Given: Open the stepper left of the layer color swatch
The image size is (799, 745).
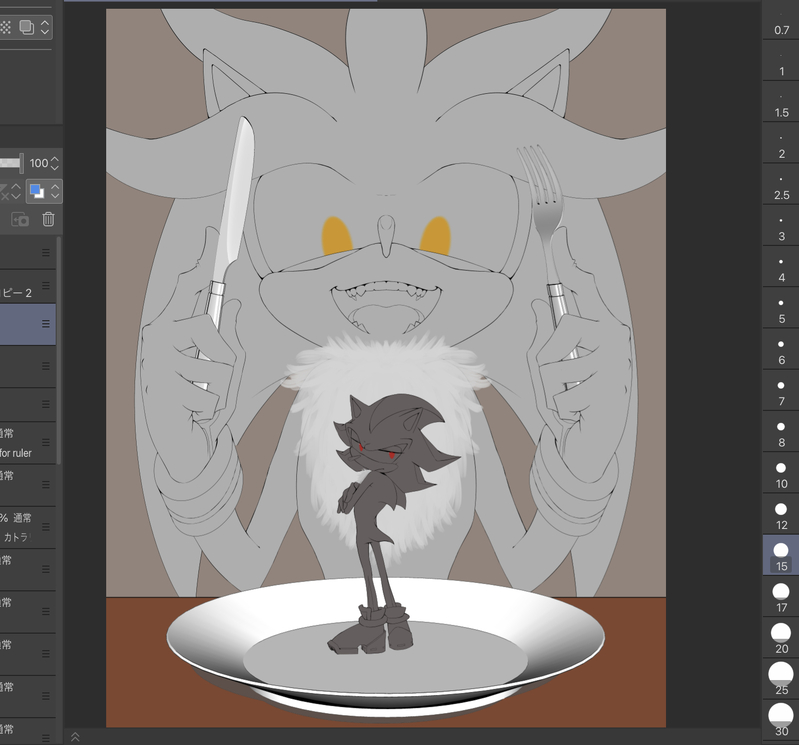Looking at the screenshot, I should point(16,192).
